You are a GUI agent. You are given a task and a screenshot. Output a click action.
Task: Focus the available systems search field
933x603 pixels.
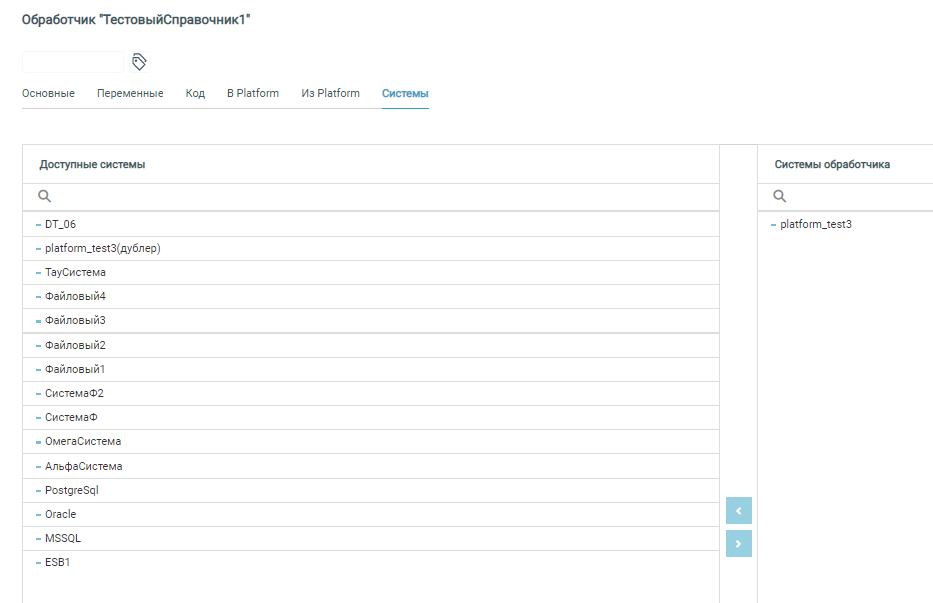point(380,197)
